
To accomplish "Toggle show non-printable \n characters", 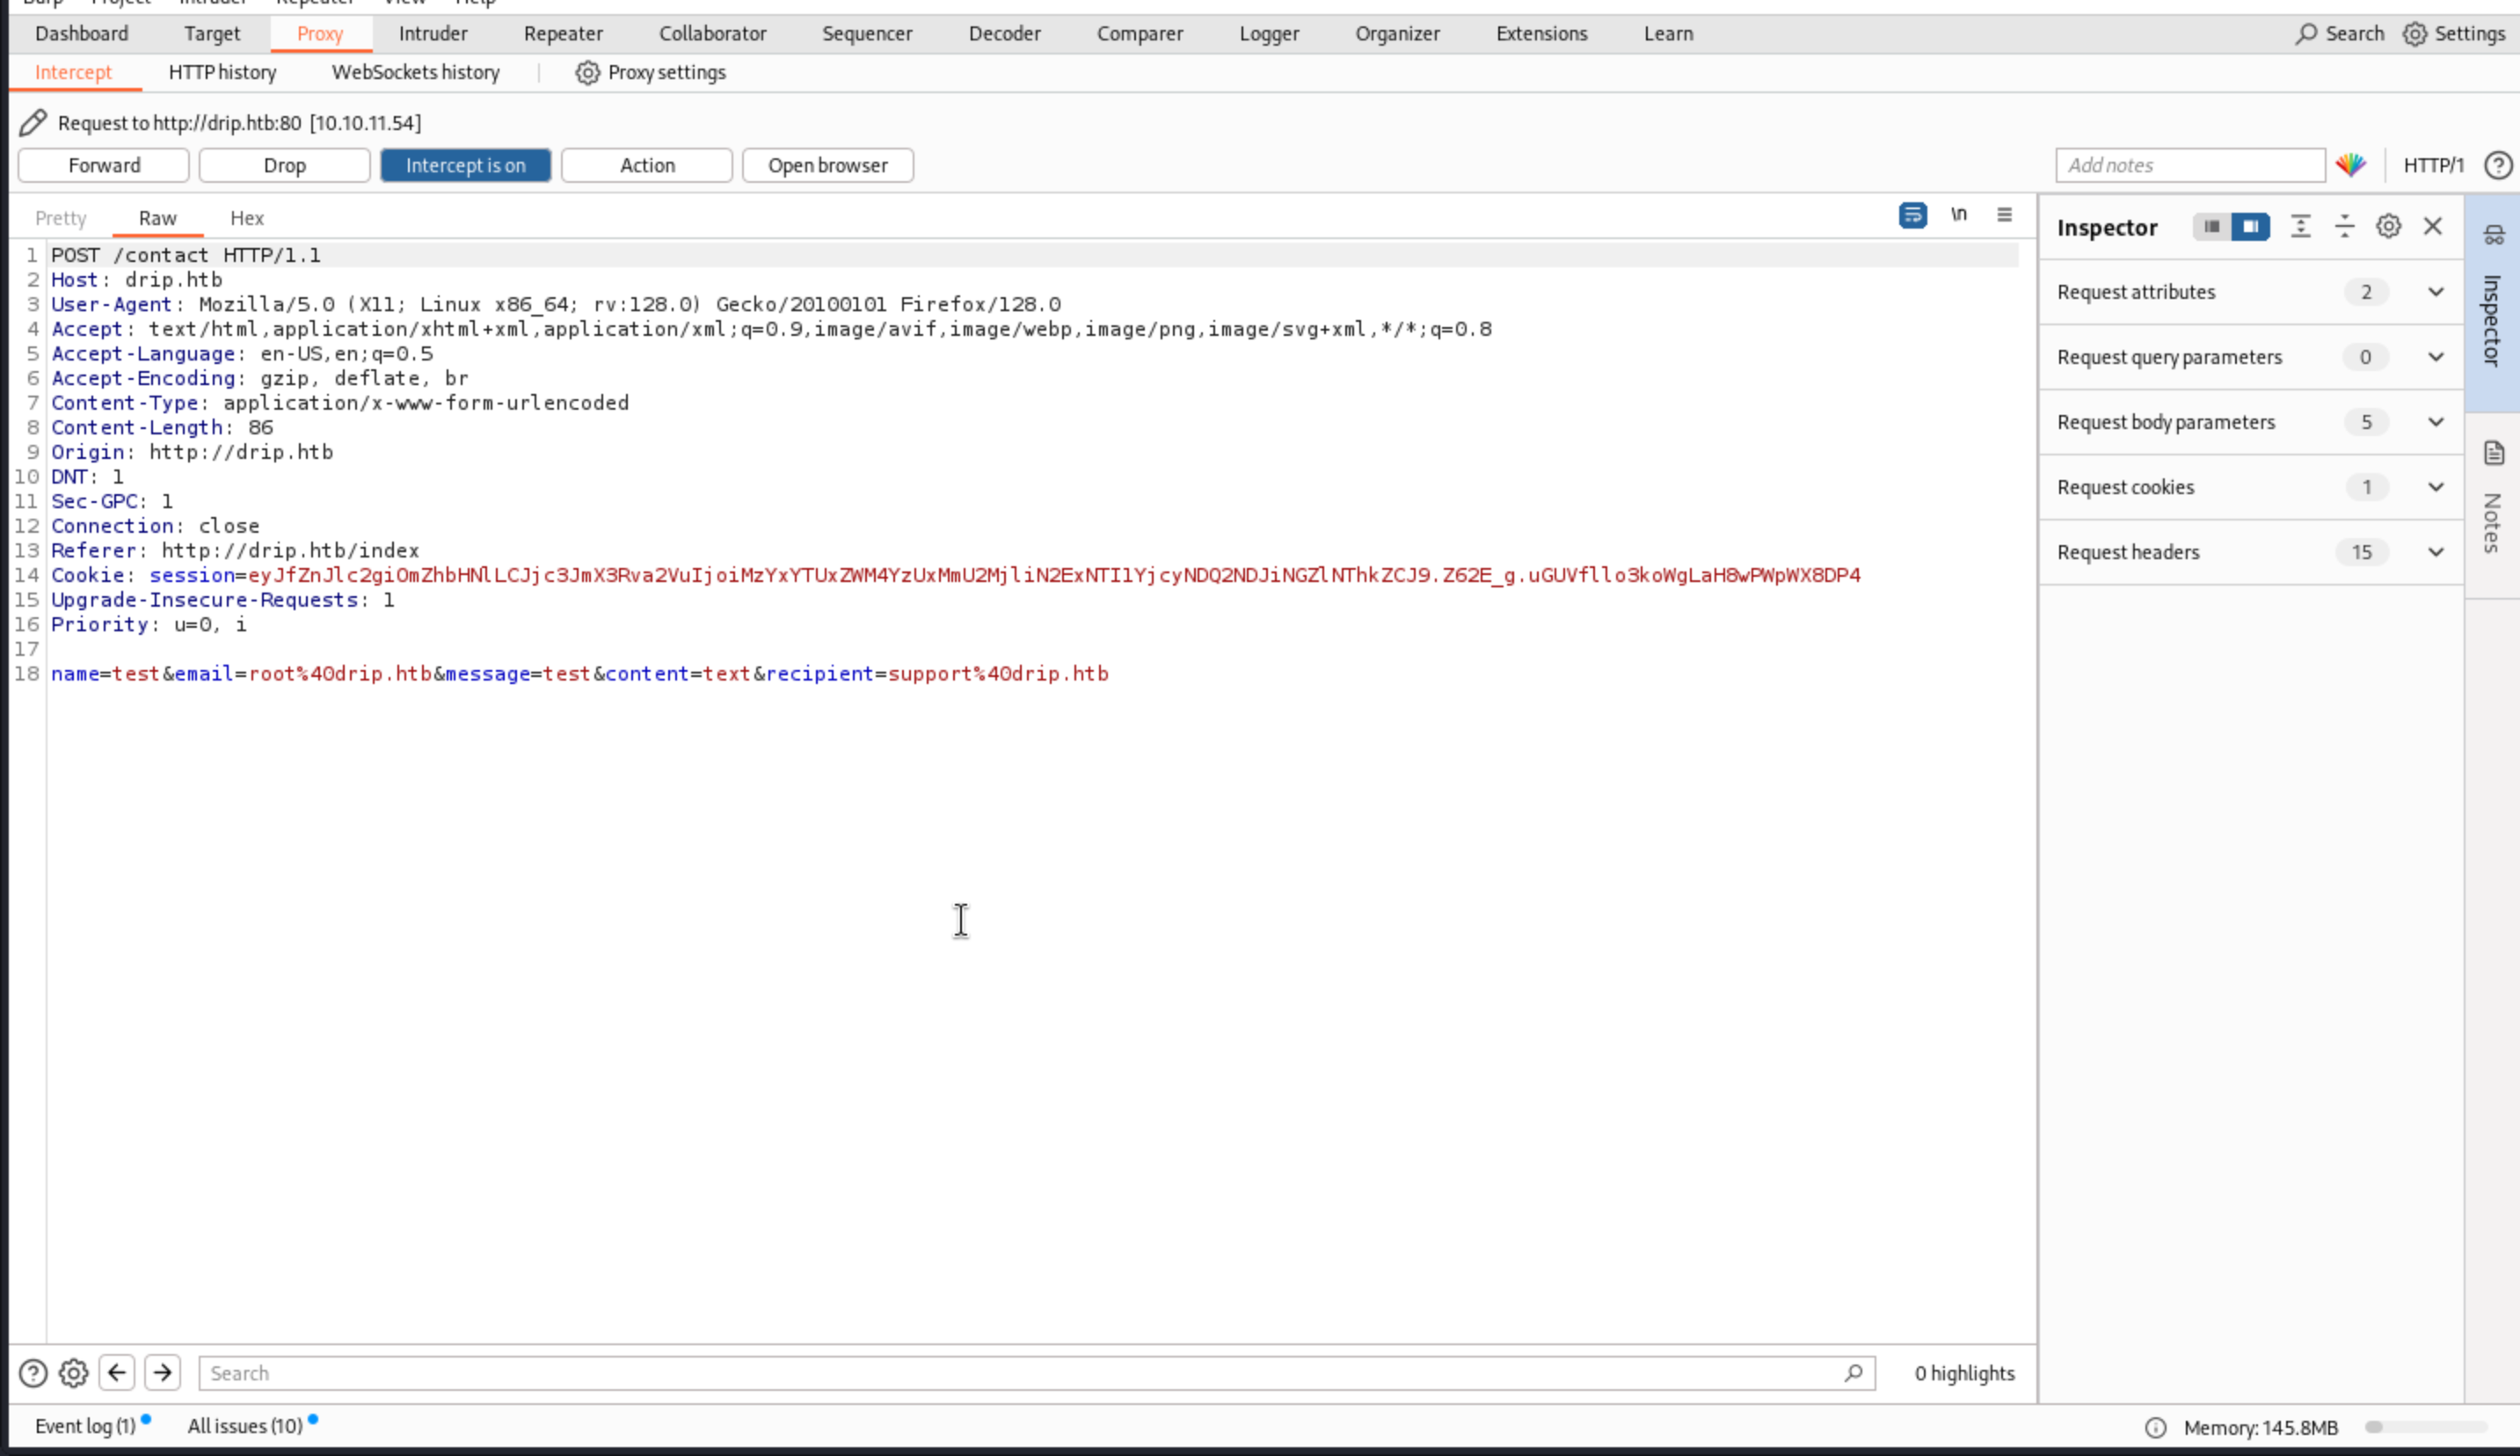I will [1958, 215].
